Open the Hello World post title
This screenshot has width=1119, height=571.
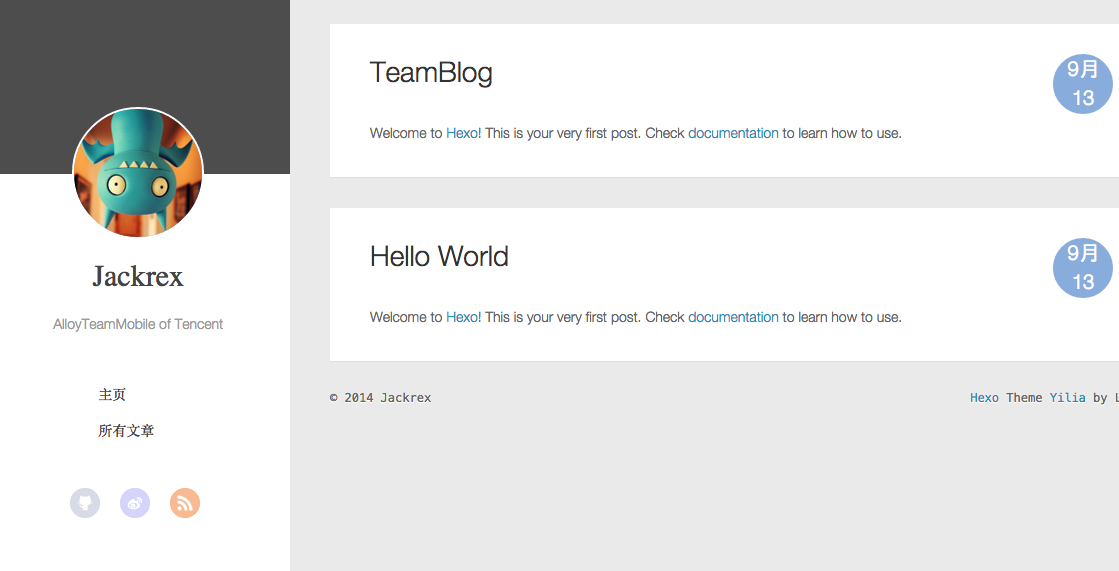439,257
